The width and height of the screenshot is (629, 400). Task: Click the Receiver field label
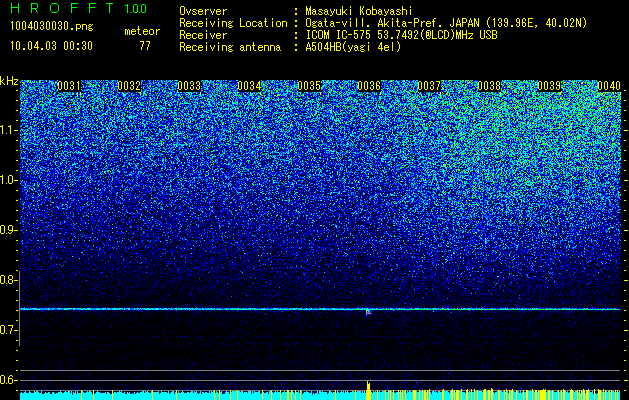point(203,35)
